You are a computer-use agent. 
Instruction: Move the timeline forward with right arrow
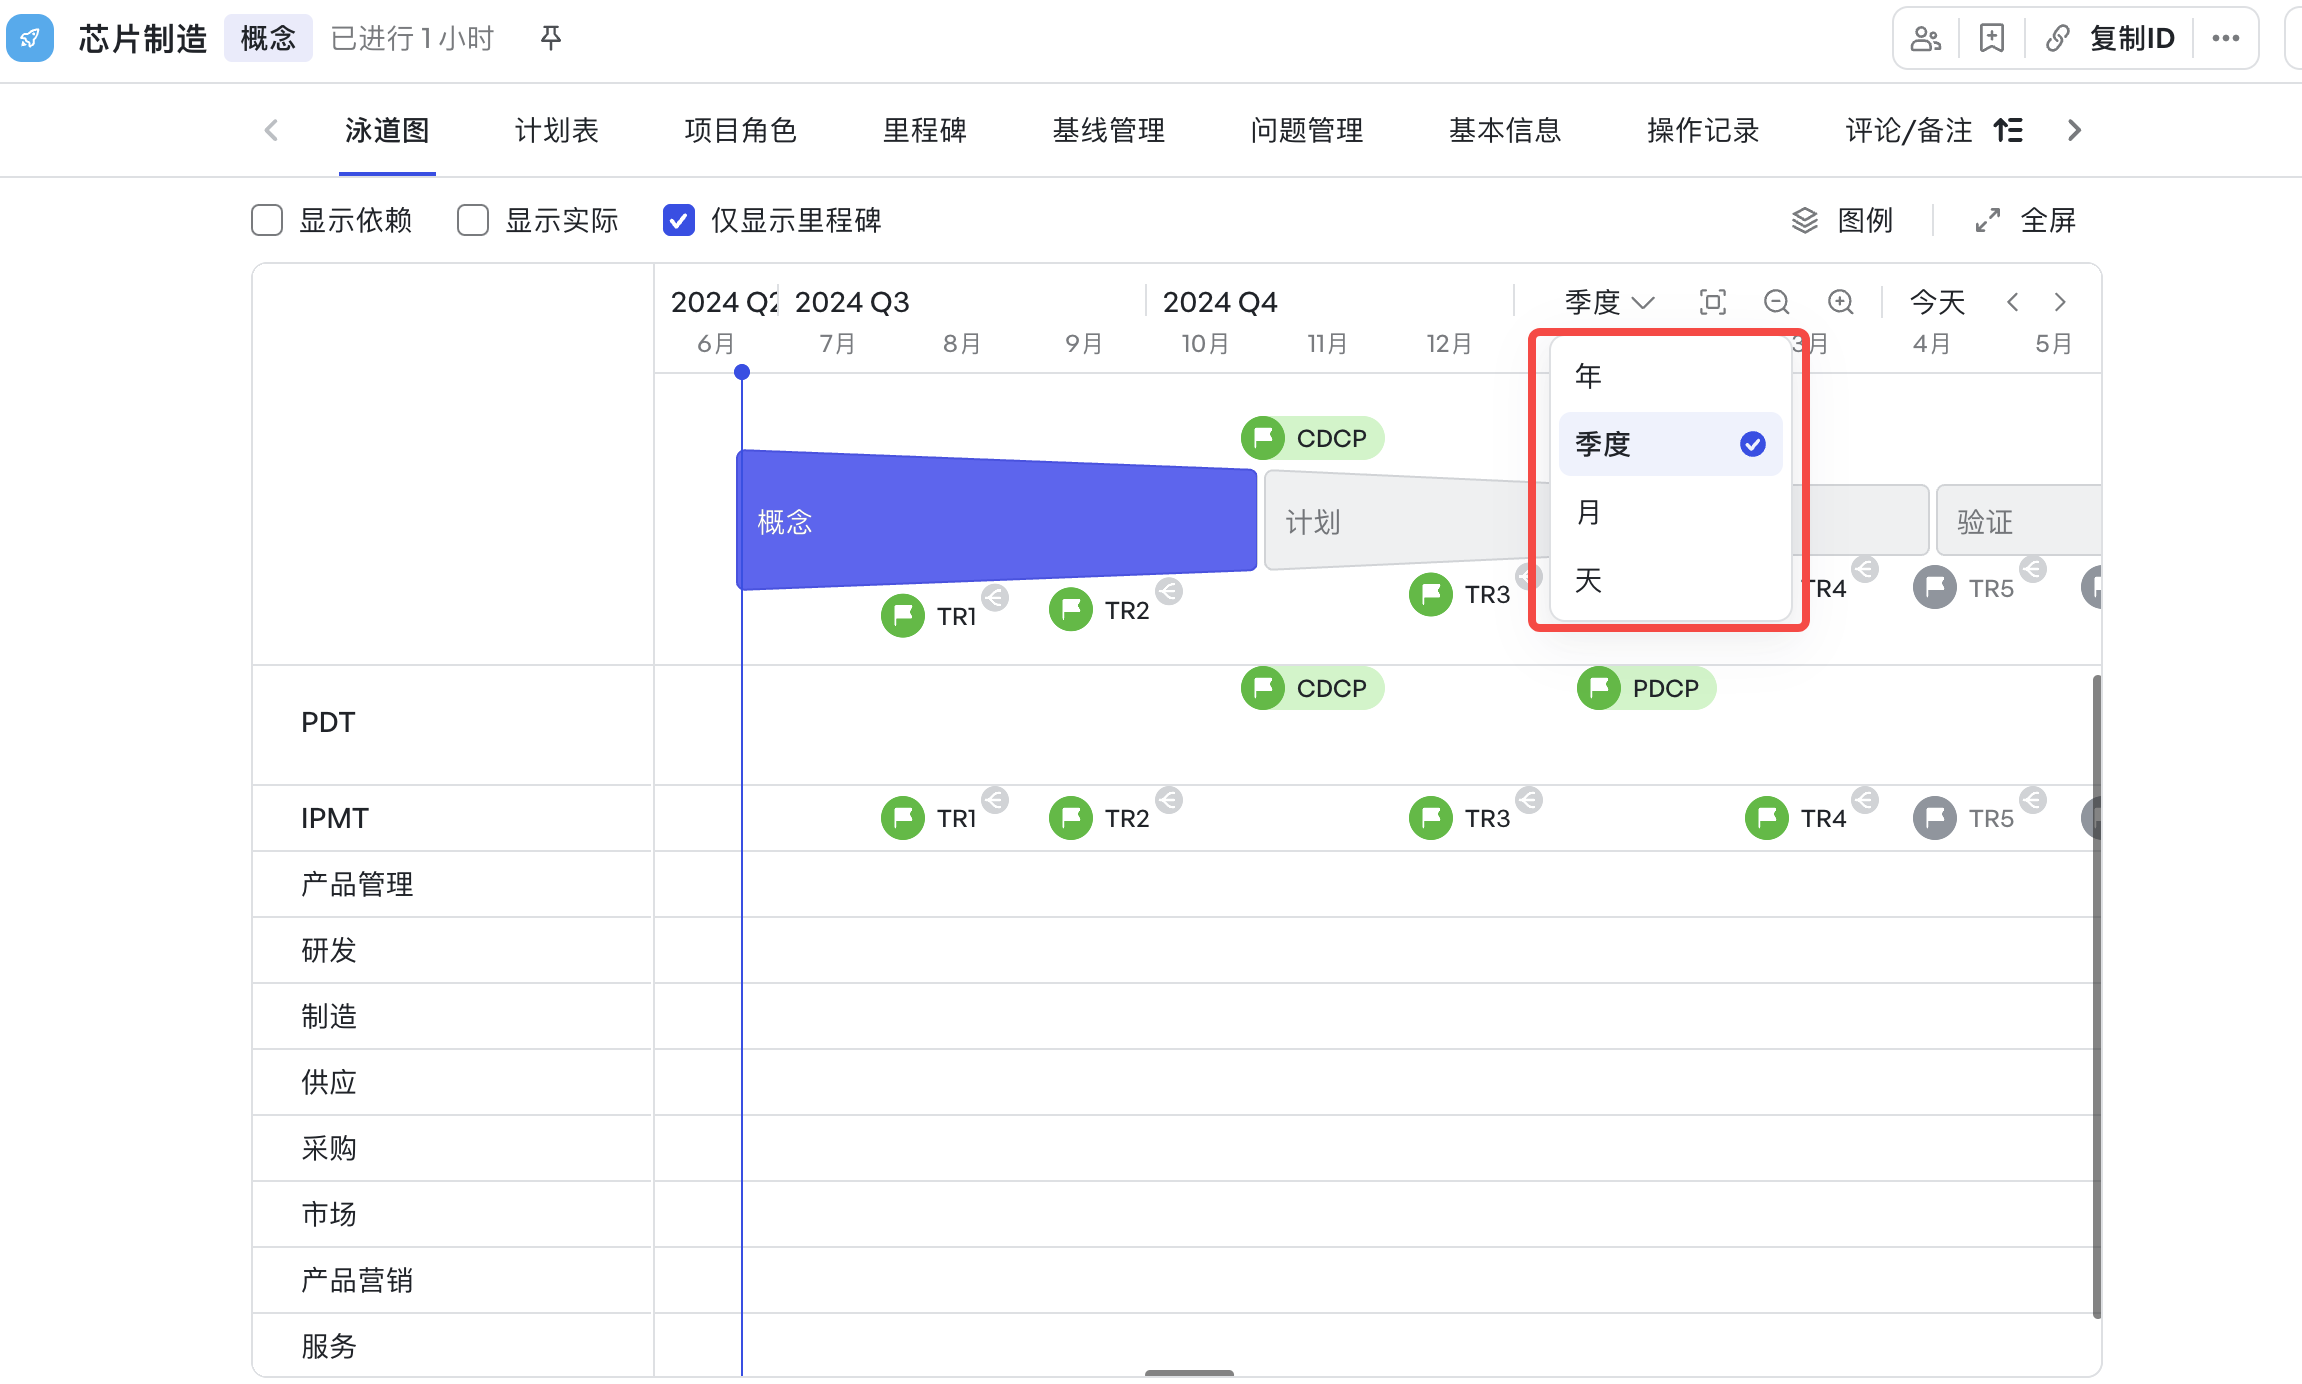coord(2060,302)
